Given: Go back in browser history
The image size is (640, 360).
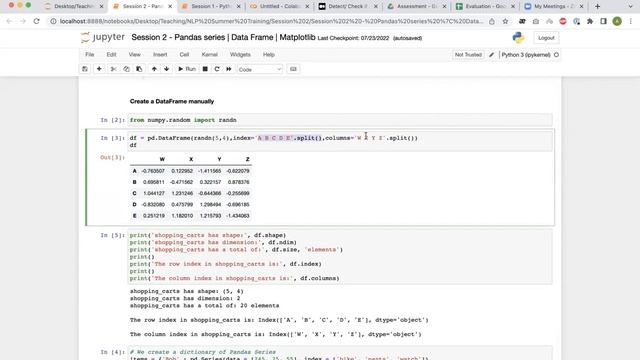Looking at the screenshot, I should click(9, 21).
